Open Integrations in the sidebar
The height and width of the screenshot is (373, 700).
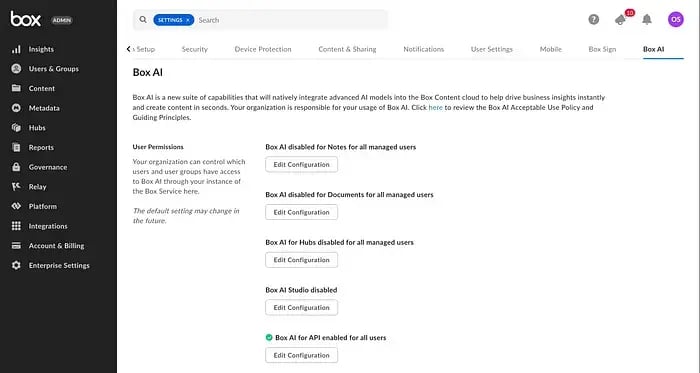48,226
